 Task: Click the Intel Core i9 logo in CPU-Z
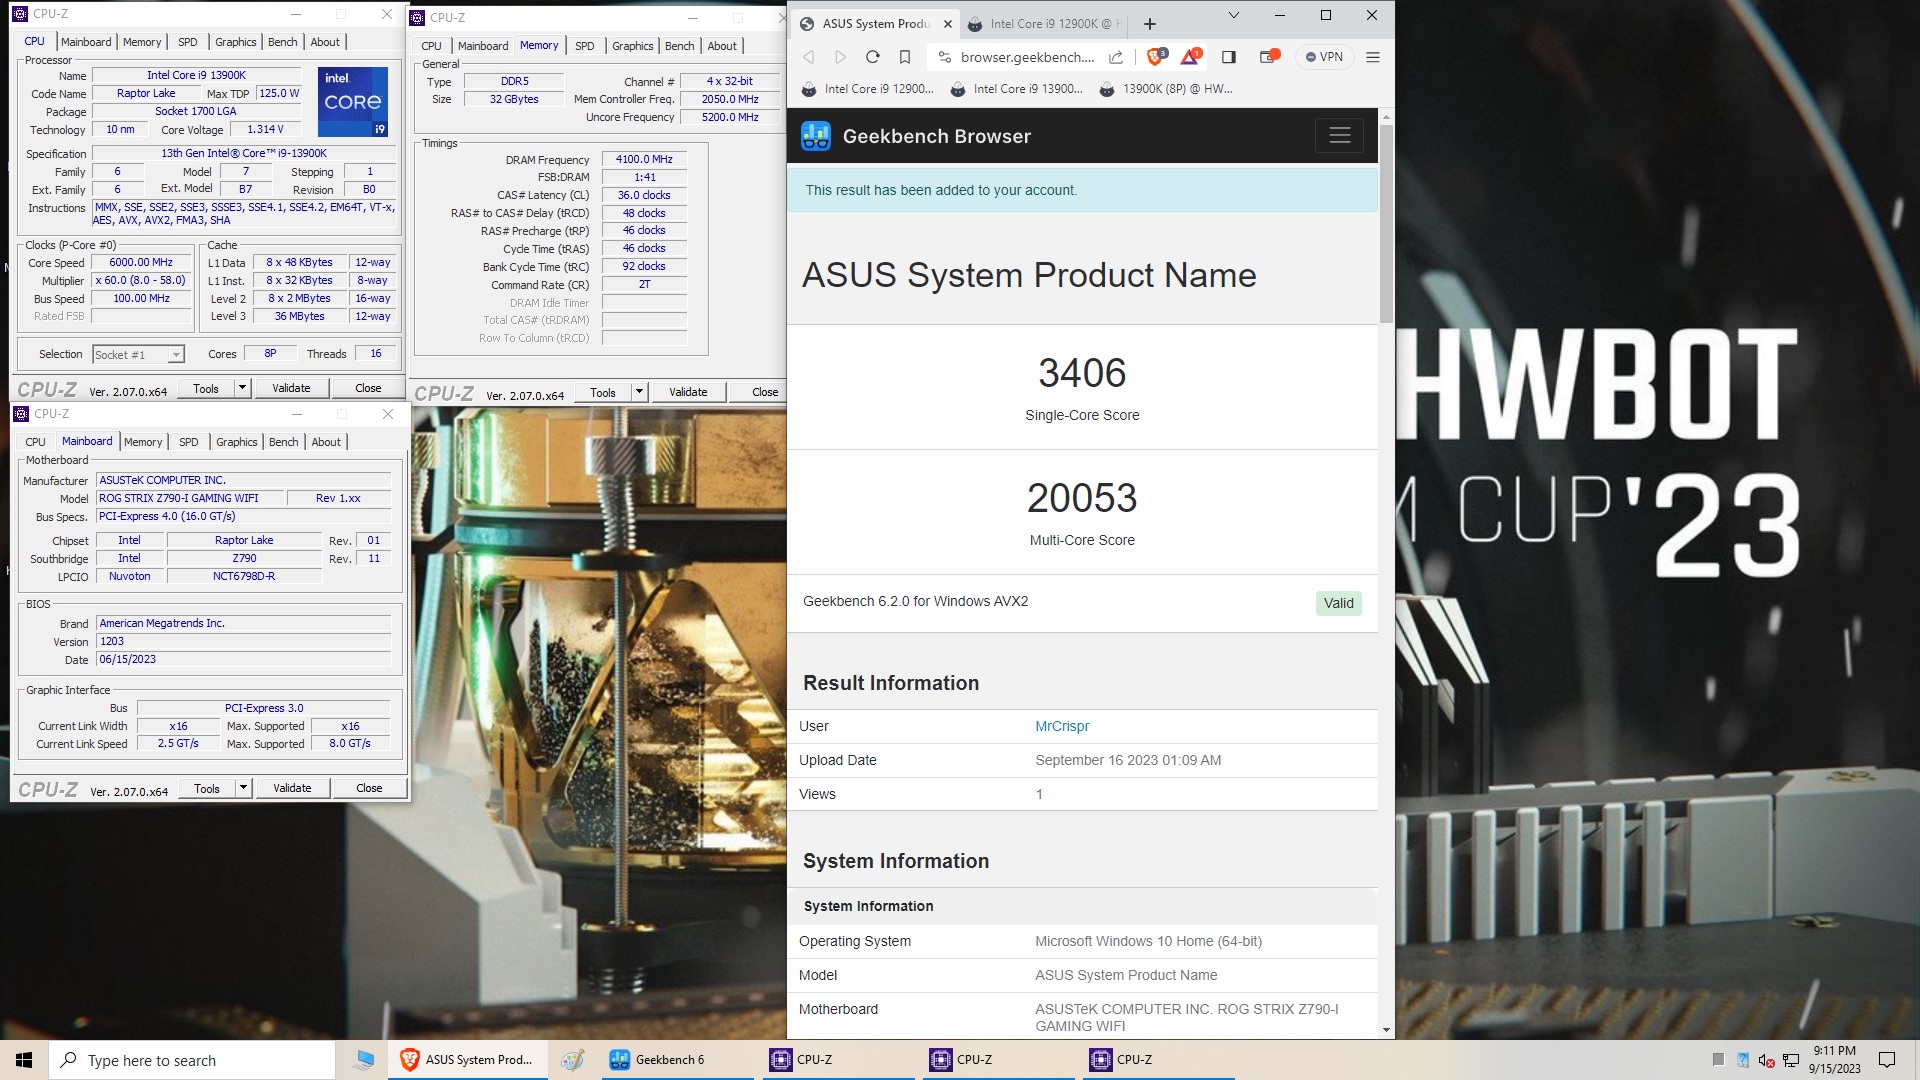tap(353, 102)
